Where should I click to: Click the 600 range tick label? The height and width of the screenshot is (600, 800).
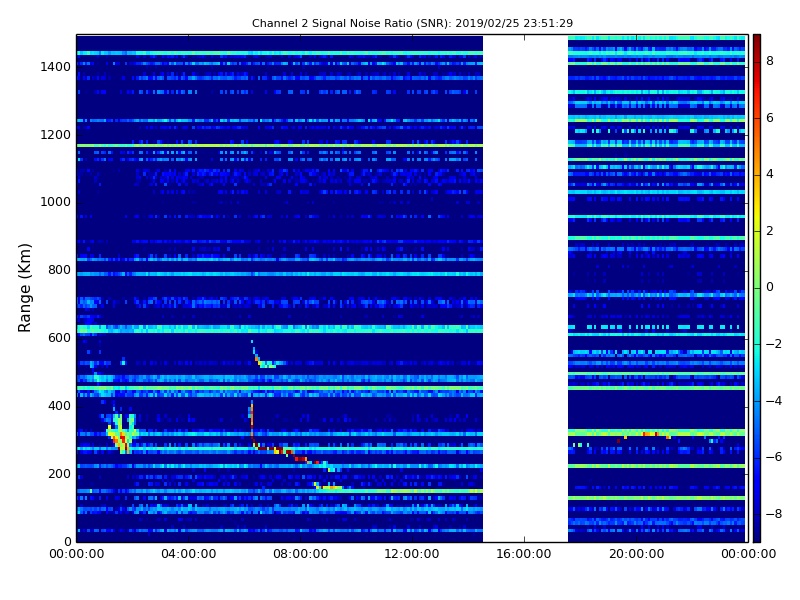(x=59, y=338)
